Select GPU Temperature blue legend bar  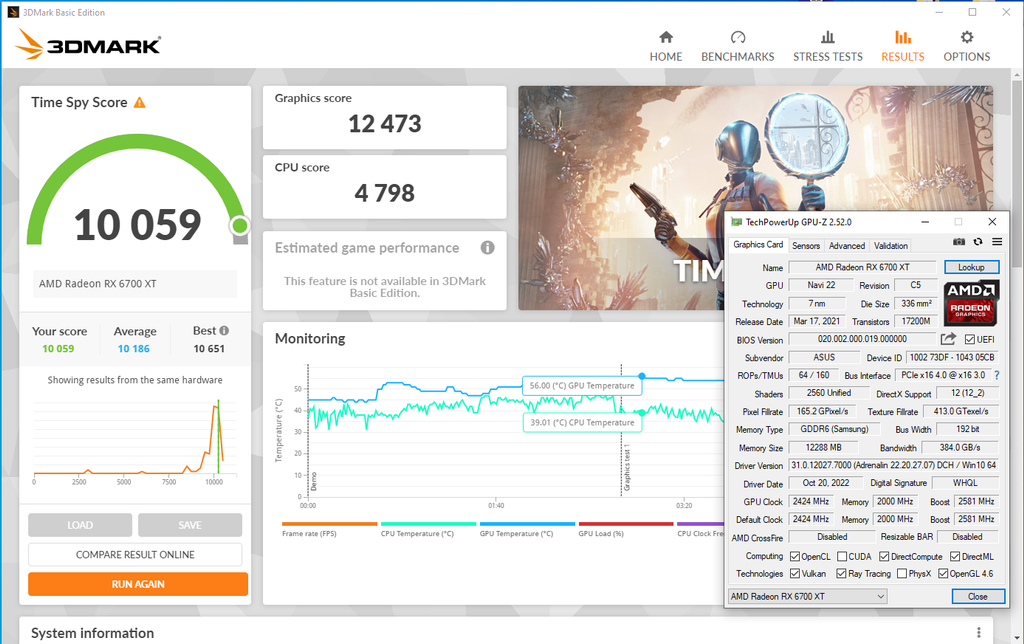527,524
